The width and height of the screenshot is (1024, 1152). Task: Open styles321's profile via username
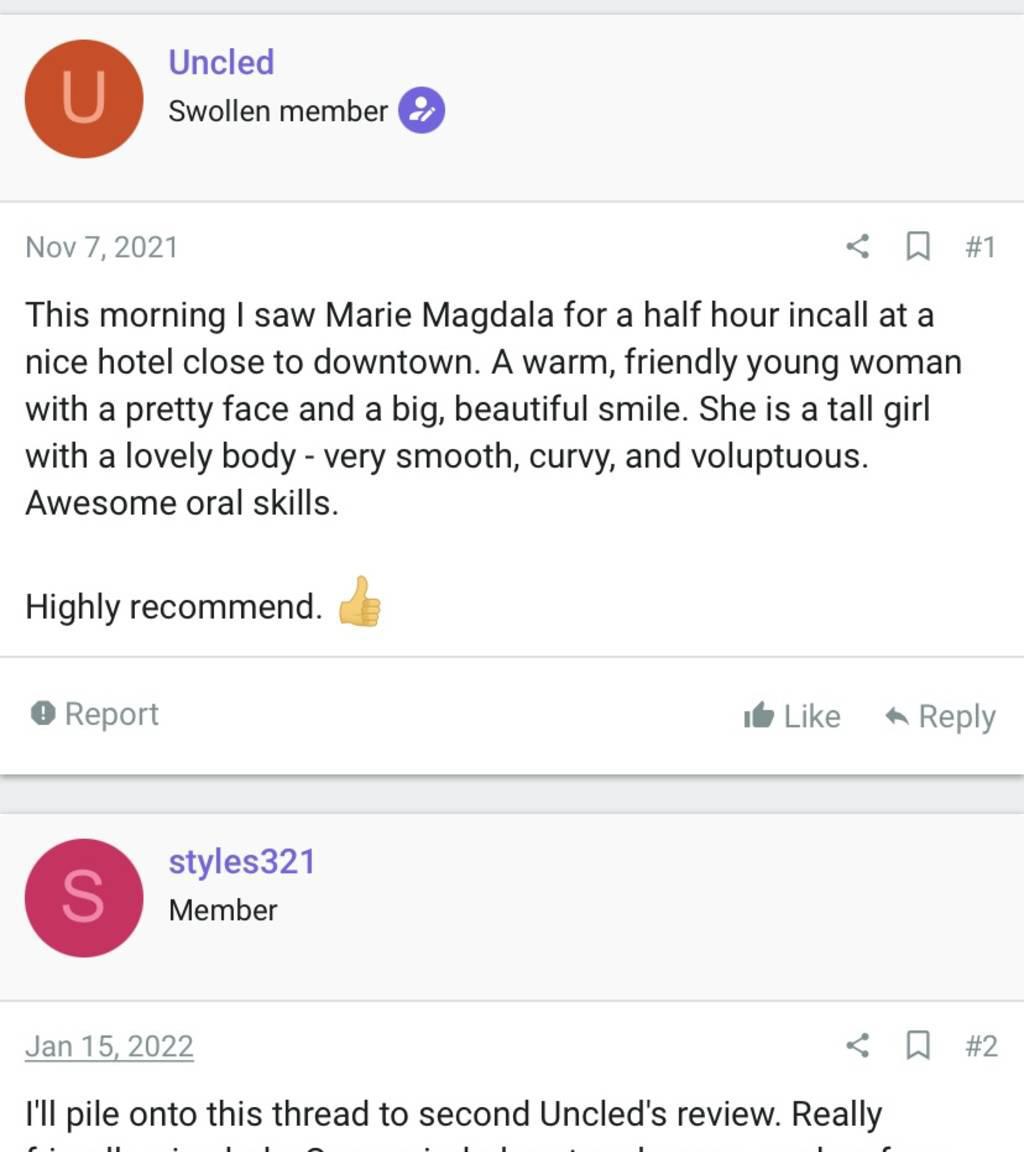pyautogui.click(x=241, y=861)
